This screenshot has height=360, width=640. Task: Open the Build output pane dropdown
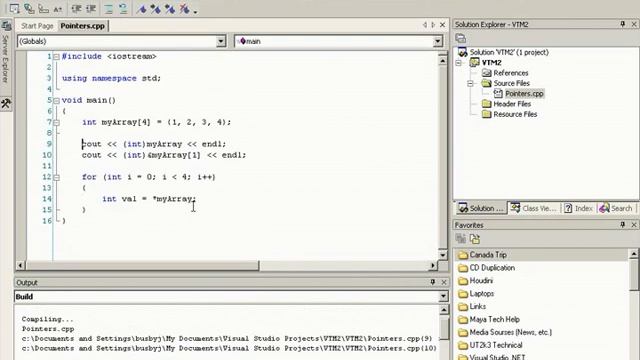(x=443, y=297)
